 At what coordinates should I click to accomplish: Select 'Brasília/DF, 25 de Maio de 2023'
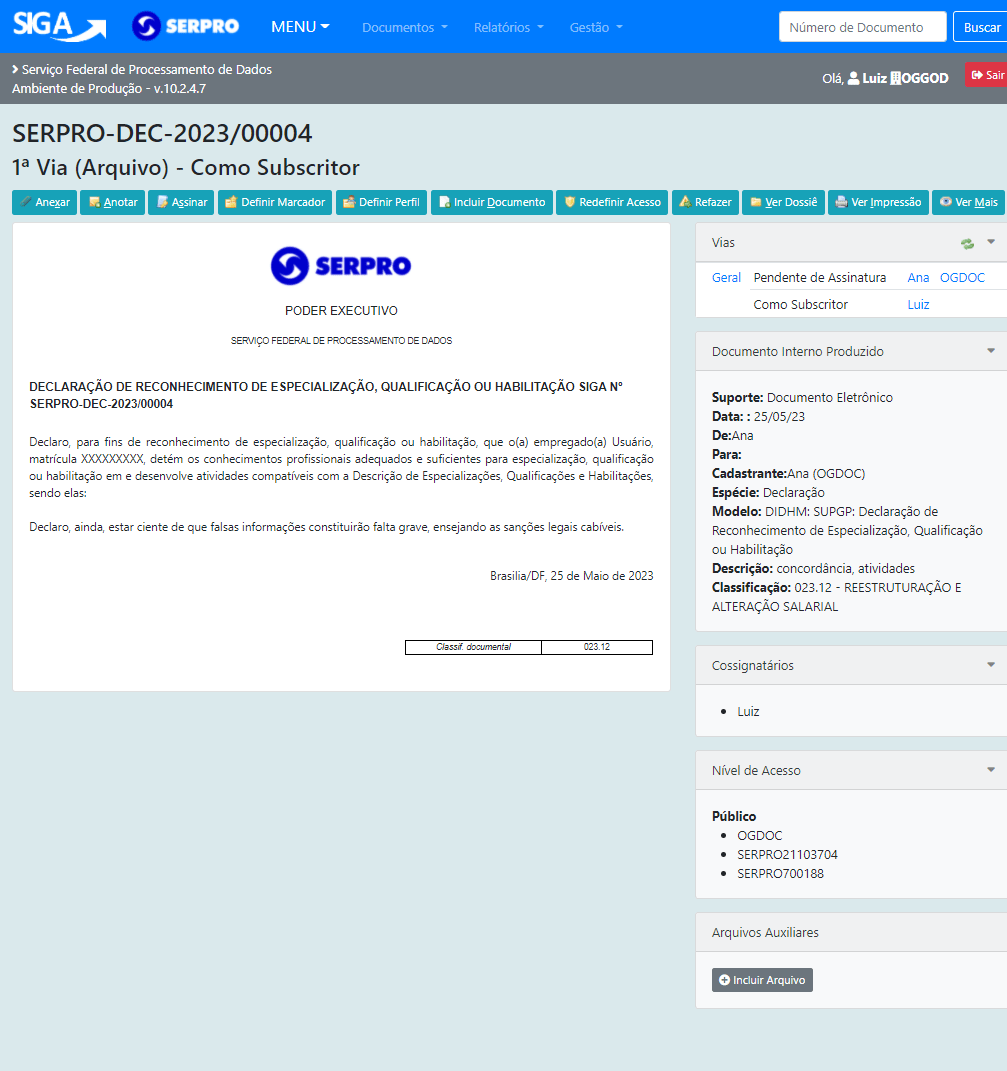point(571,576)
